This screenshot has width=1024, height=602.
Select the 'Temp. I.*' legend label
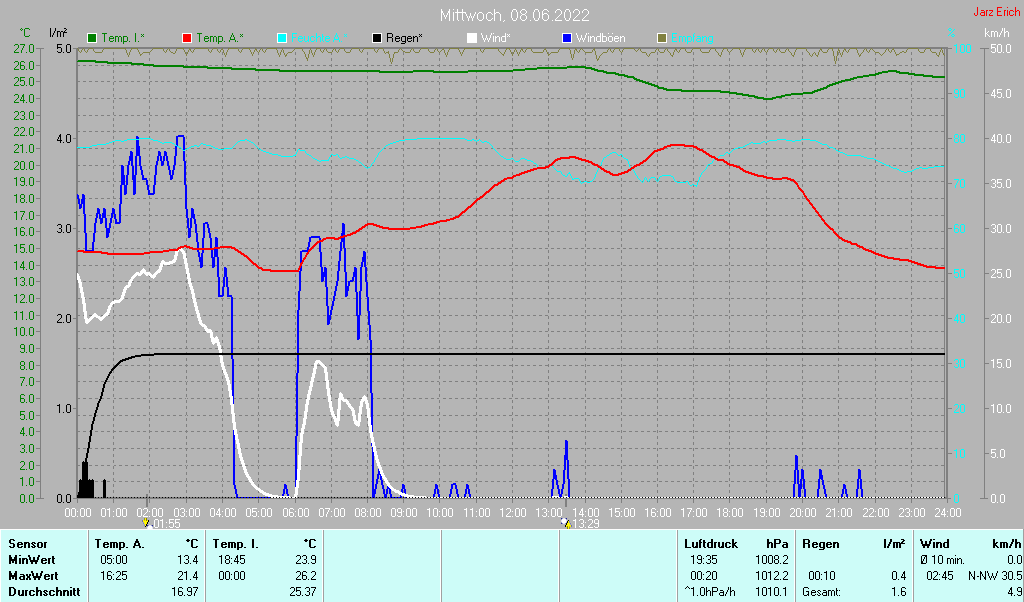click(x=123, y=39)
